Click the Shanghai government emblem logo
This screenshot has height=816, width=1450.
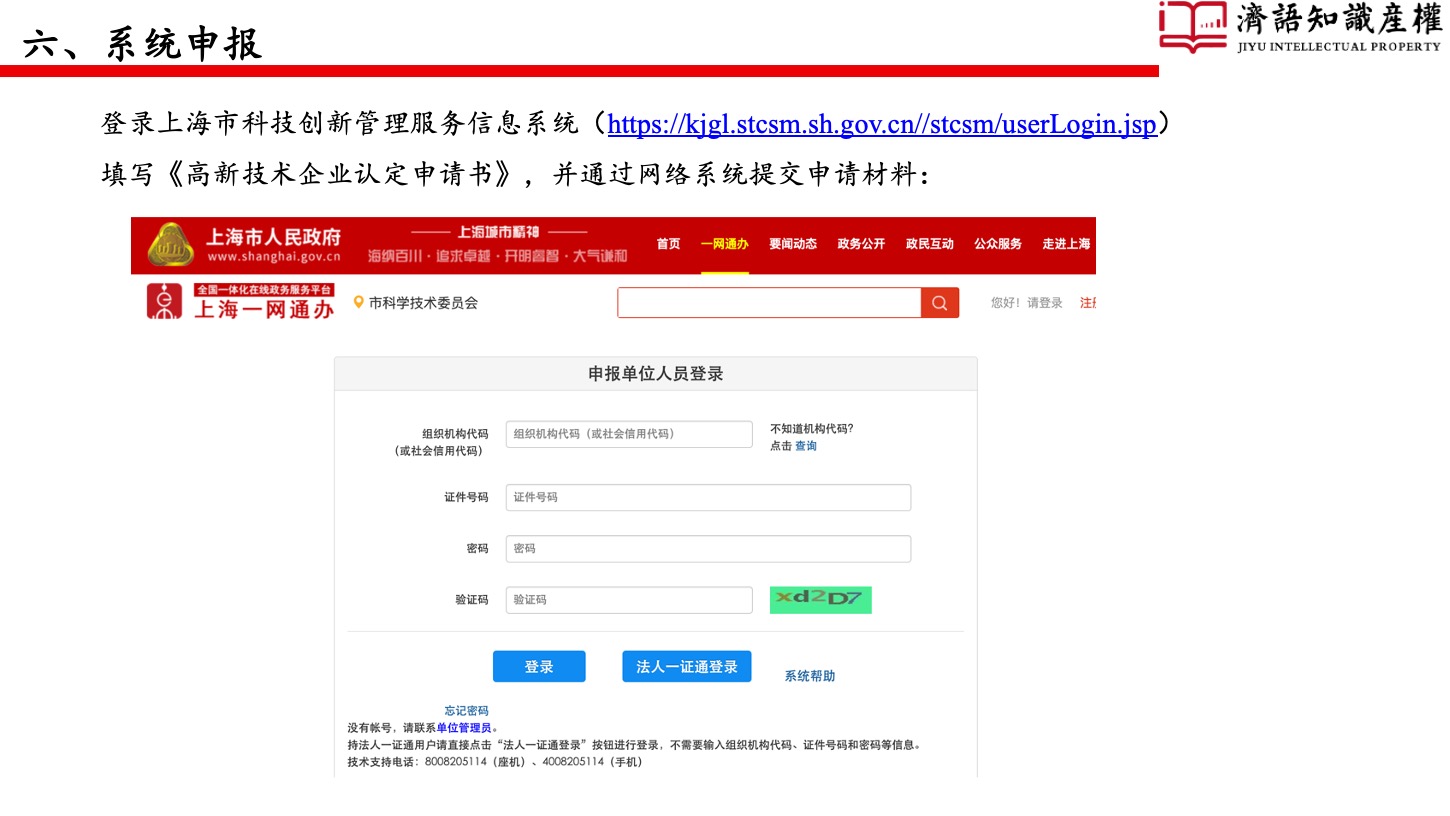(x=171, y=245)
